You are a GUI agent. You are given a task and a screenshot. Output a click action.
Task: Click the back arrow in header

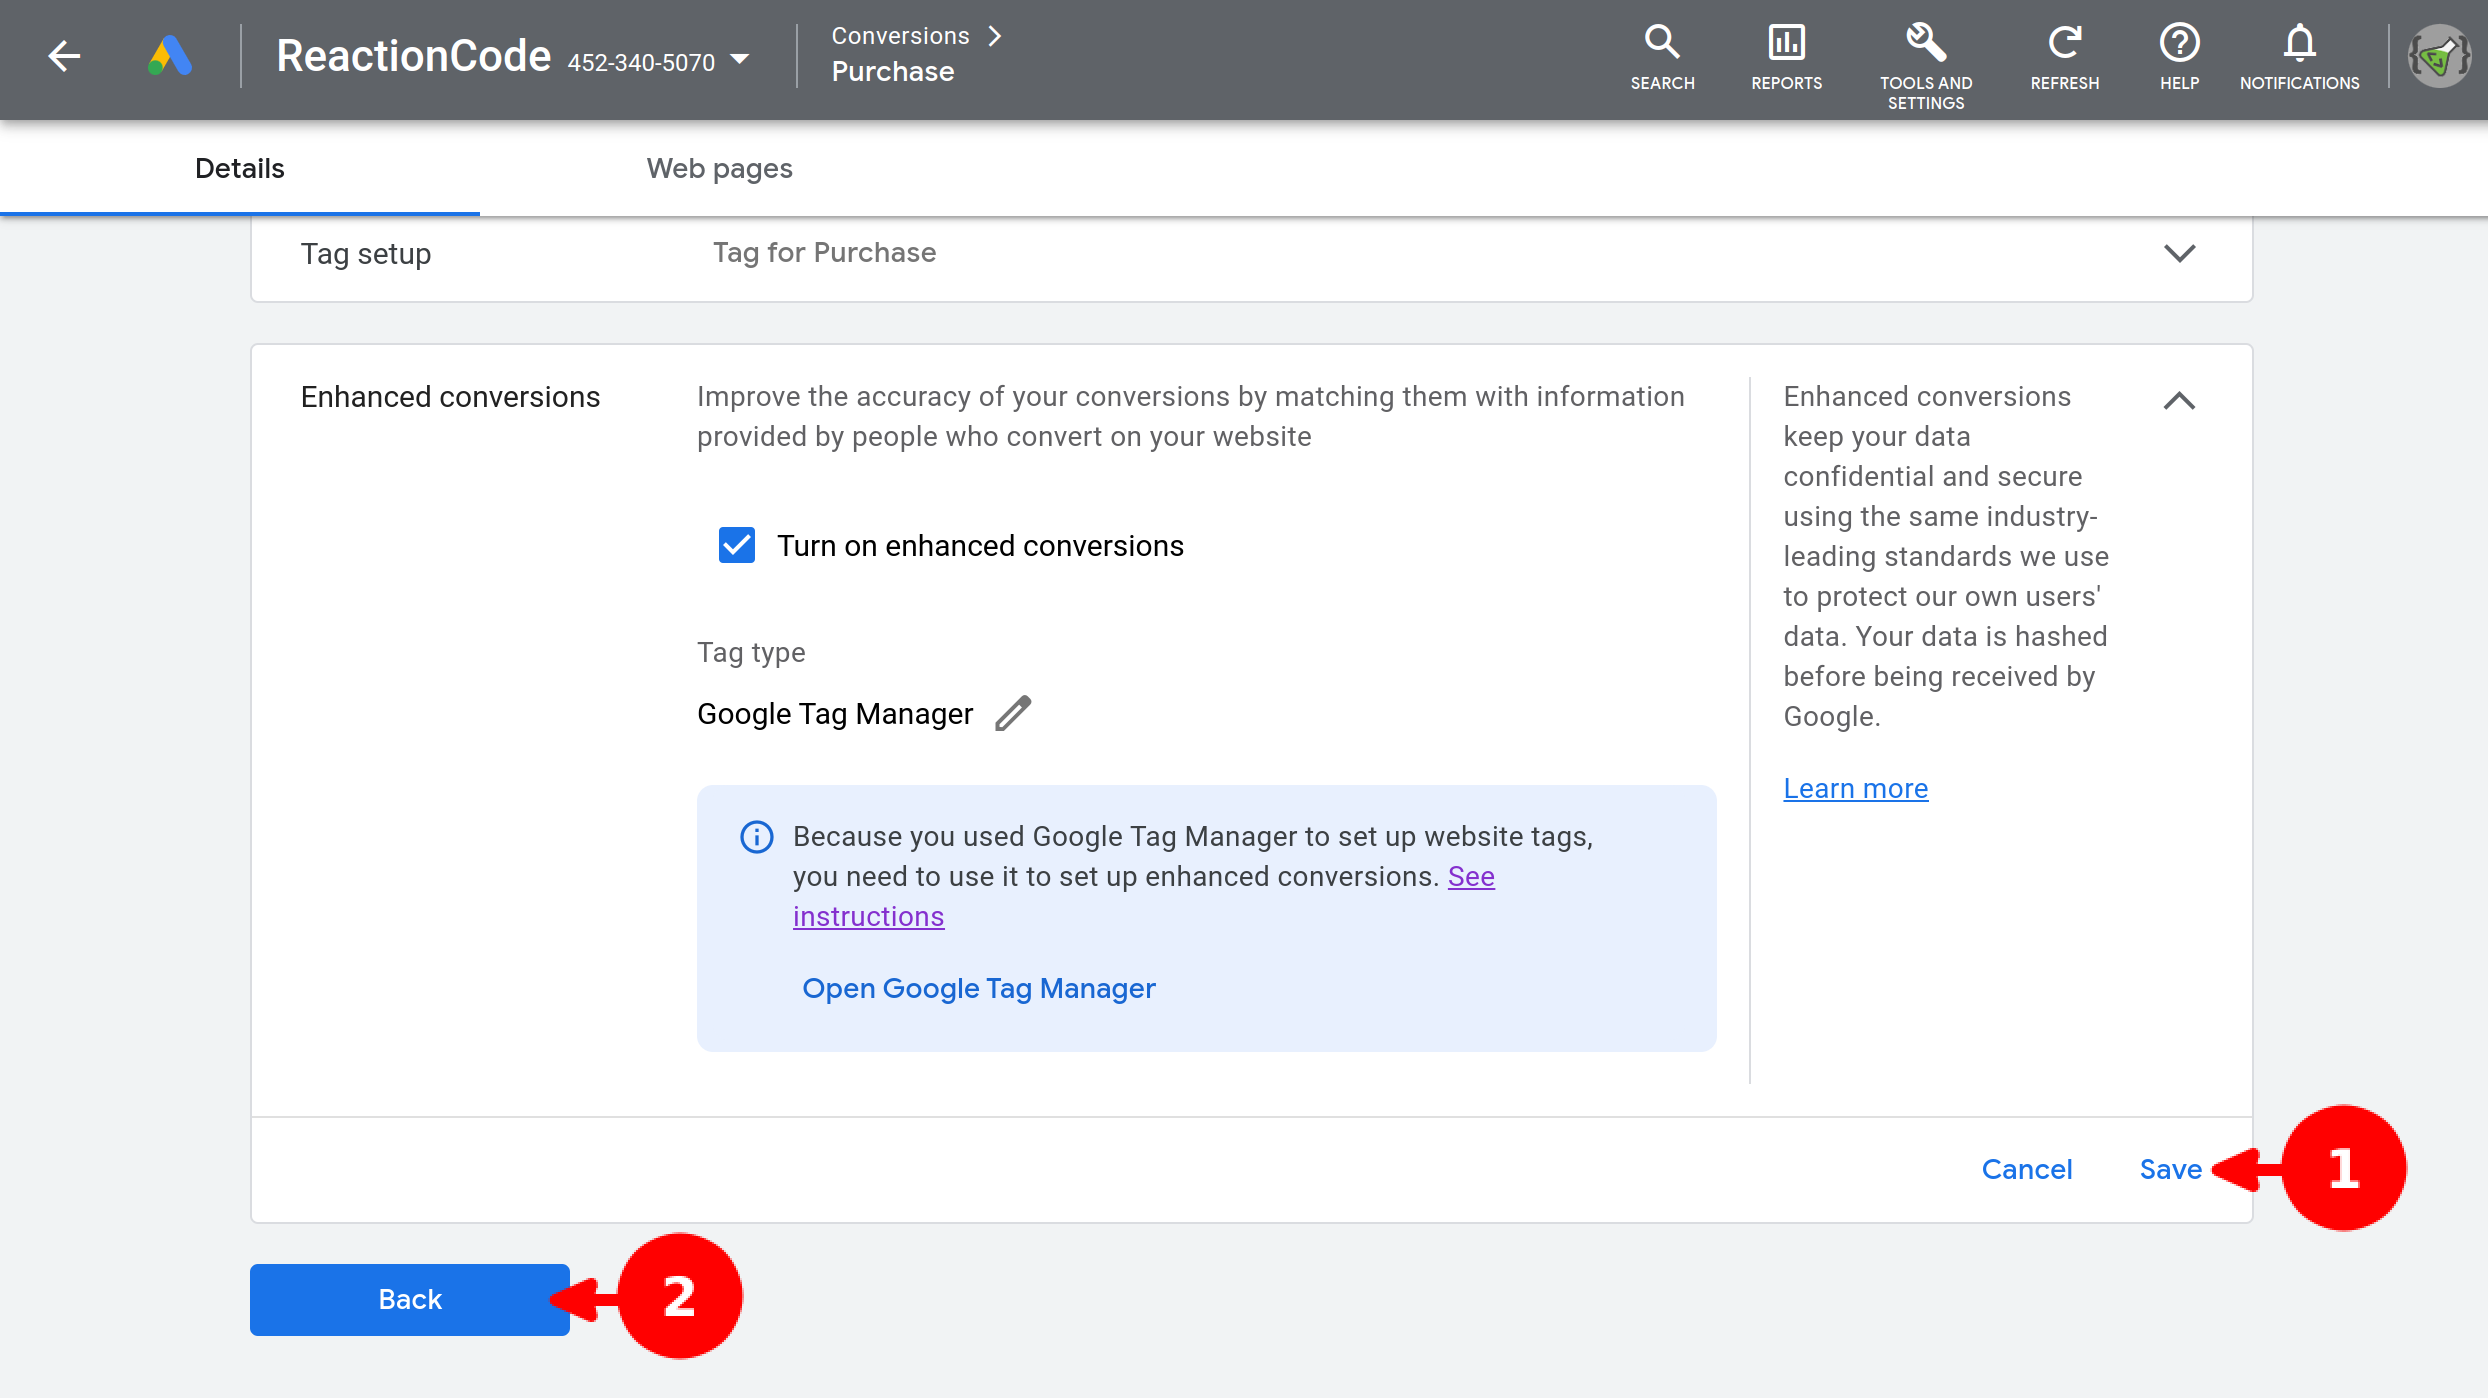pos(64,56)
